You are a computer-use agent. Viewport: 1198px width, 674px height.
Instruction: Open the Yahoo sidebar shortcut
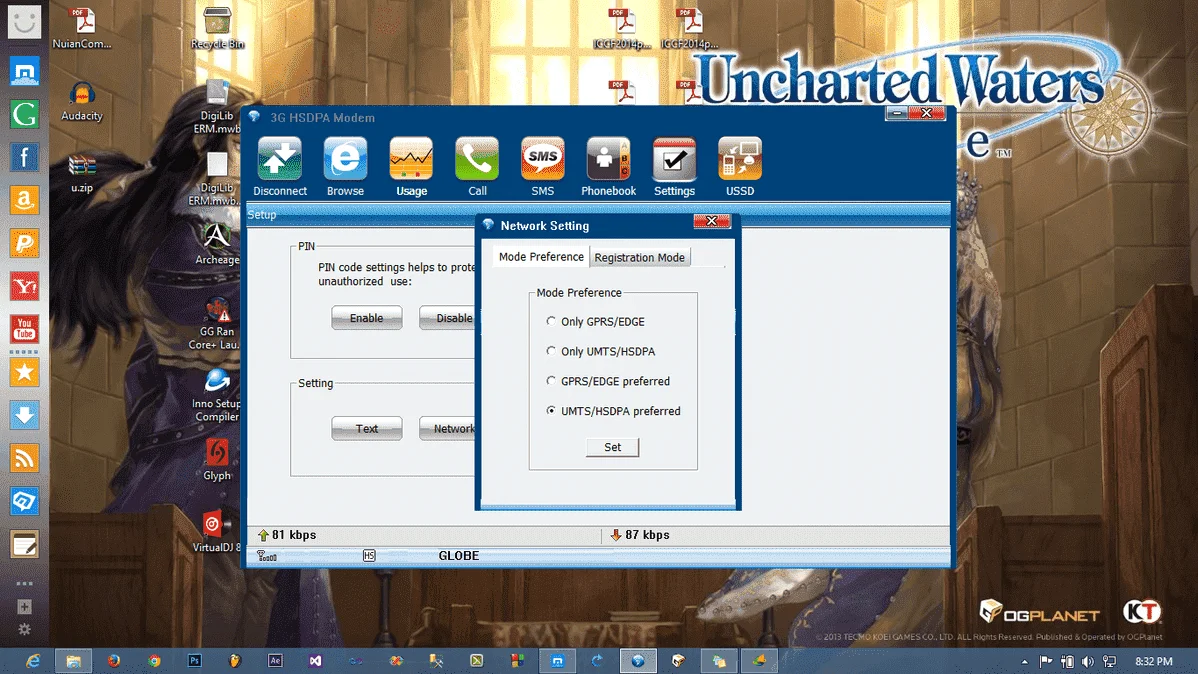(x=24, y=287)
